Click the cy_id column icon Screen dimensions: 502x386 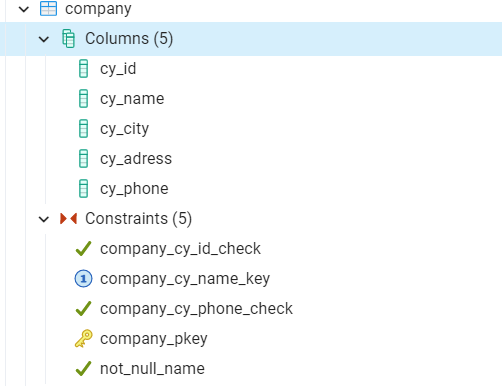tap(83, 69)
